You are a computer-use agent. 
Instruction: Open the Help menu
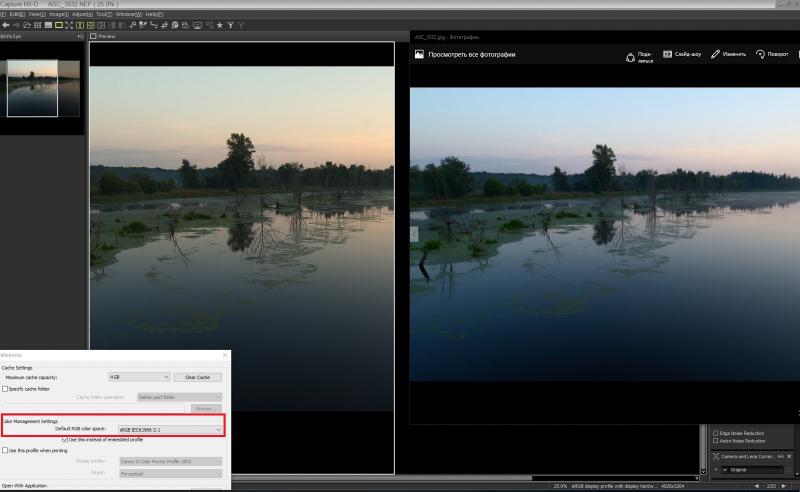tap(154, 14)
